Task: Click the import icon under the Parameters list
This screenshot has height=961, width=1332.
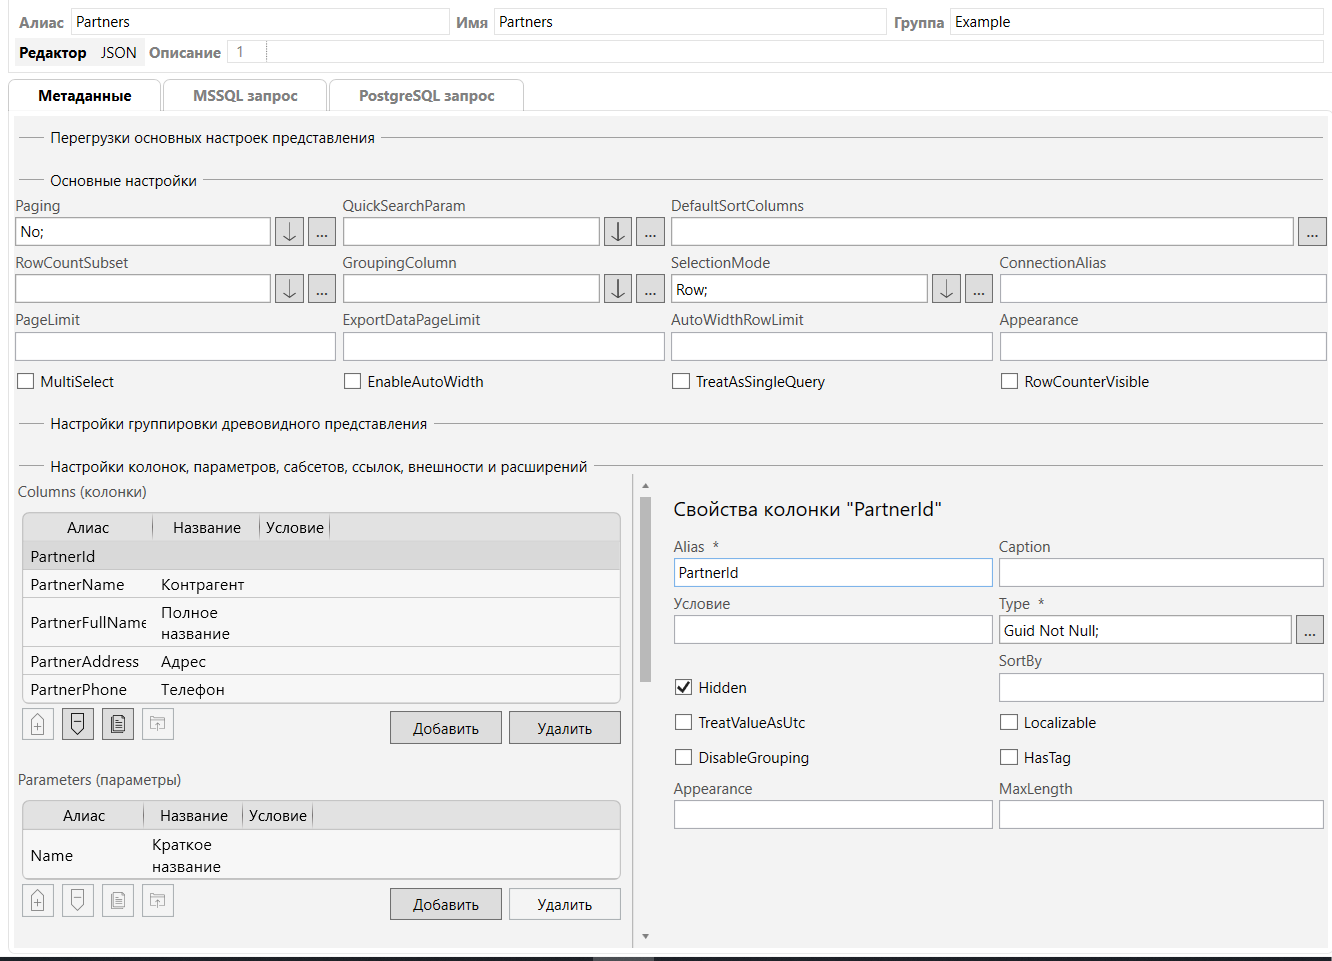Action: pos(158,901)
